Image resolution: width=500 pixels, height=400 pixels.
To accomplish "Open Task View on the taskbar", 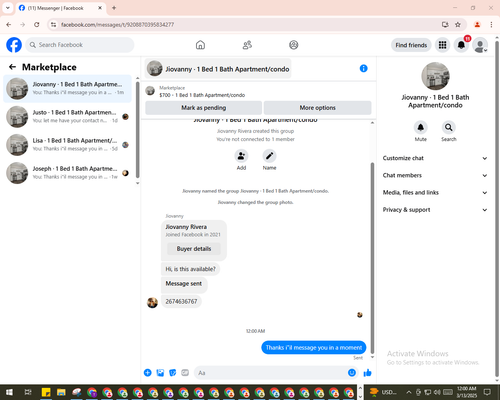I will (x=28, y=392).
